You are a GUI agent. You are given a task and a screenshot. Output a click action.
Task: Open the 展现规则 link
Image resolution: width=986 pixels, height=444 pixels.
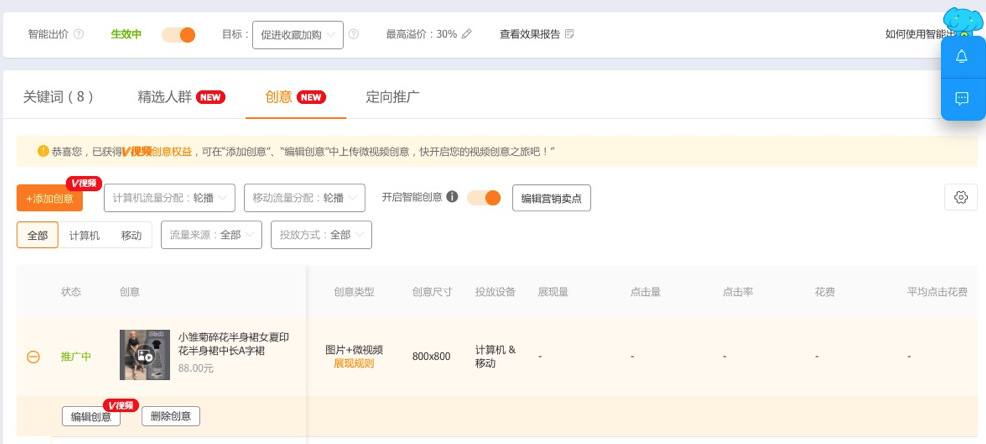pyautogui.click(x=354, y=364)
